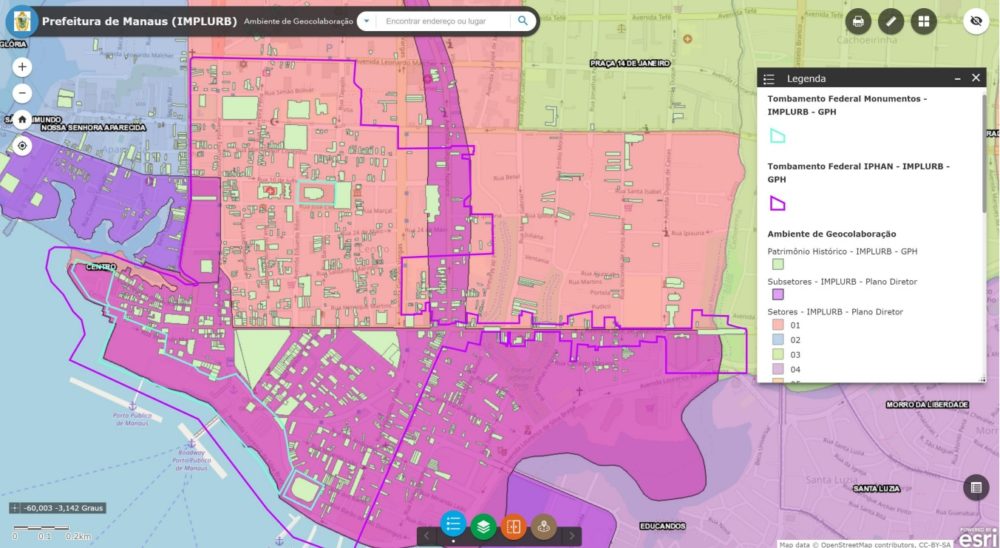
Task: Open the brown map location widget
Action: (x=543, y=526)
